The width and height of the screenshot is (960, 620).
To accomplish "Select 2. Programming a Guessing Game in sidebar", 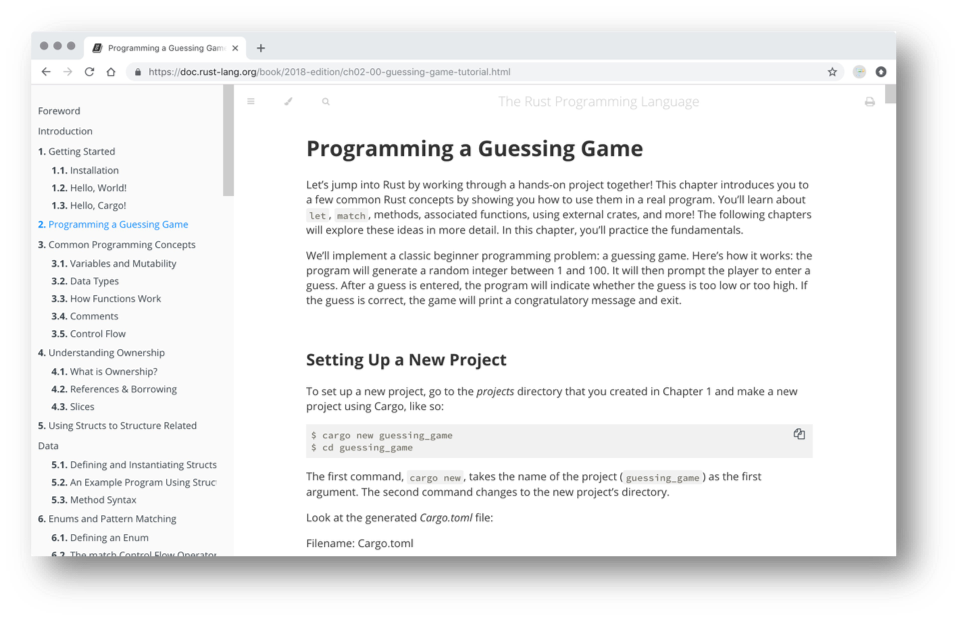I will tap(113, 224).
